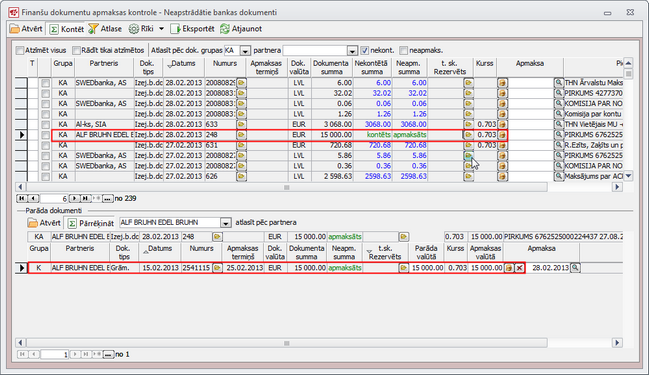Open the Atlase filter tool
The width and height of the screenshot is (649, 375).
[x=105, y=29]
